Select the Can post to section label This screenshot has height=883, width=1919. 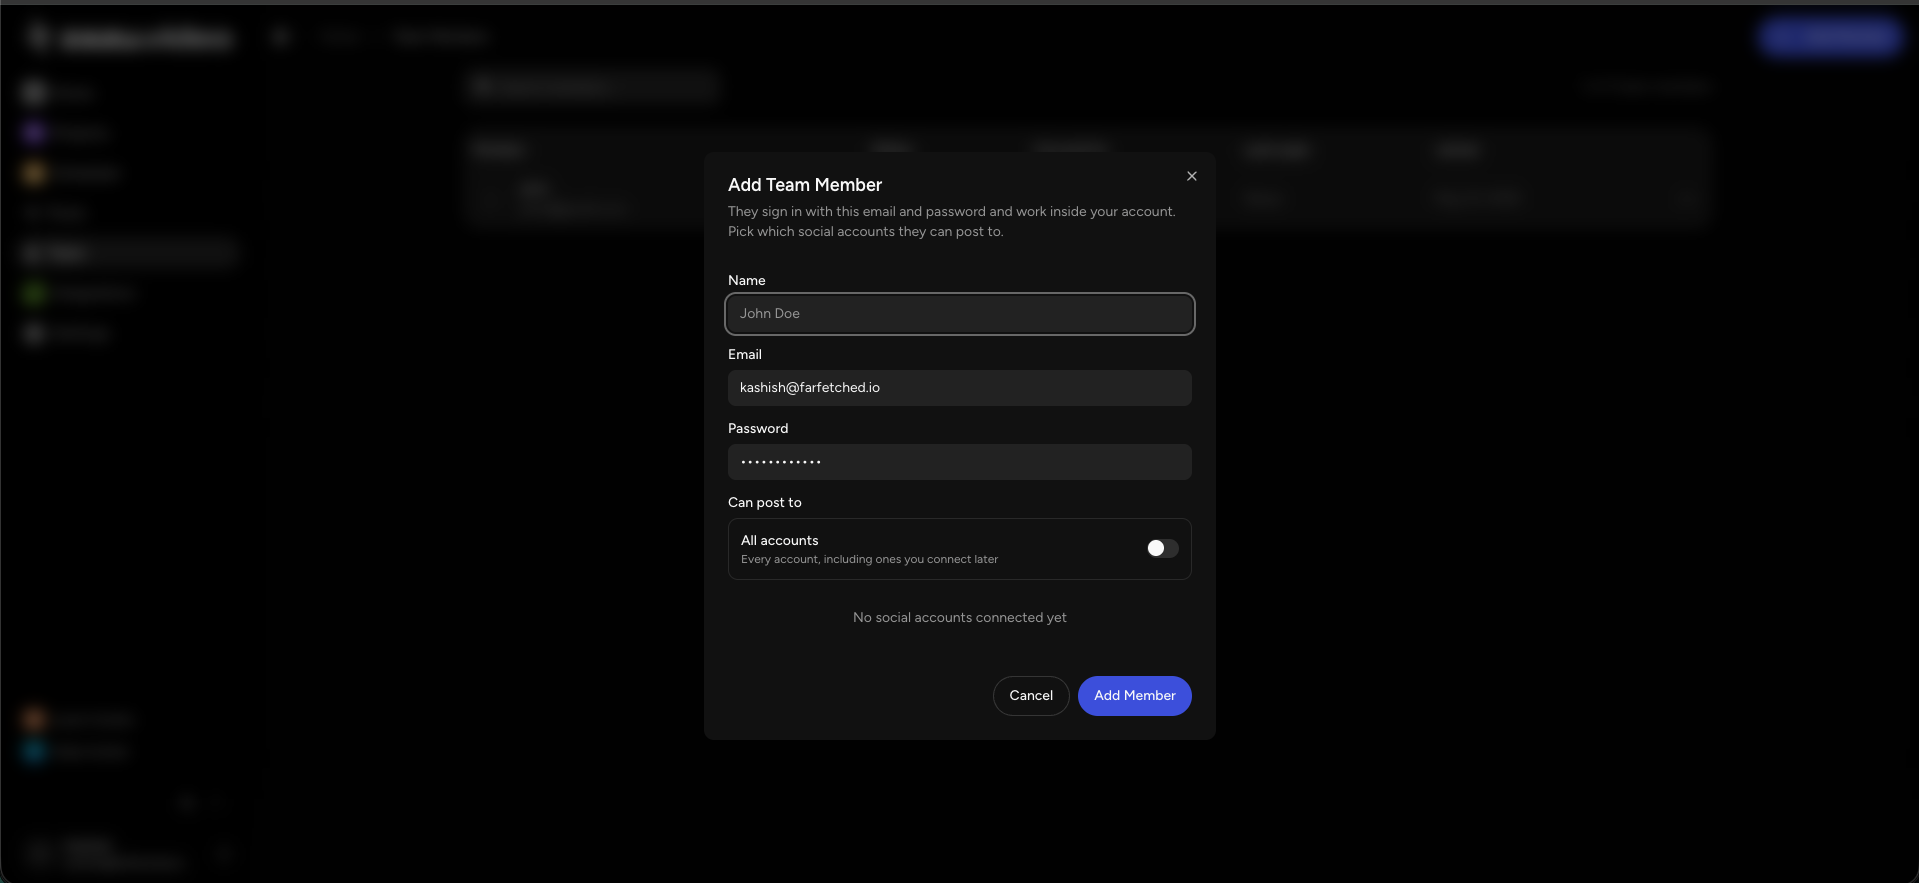tap(764, 503)
